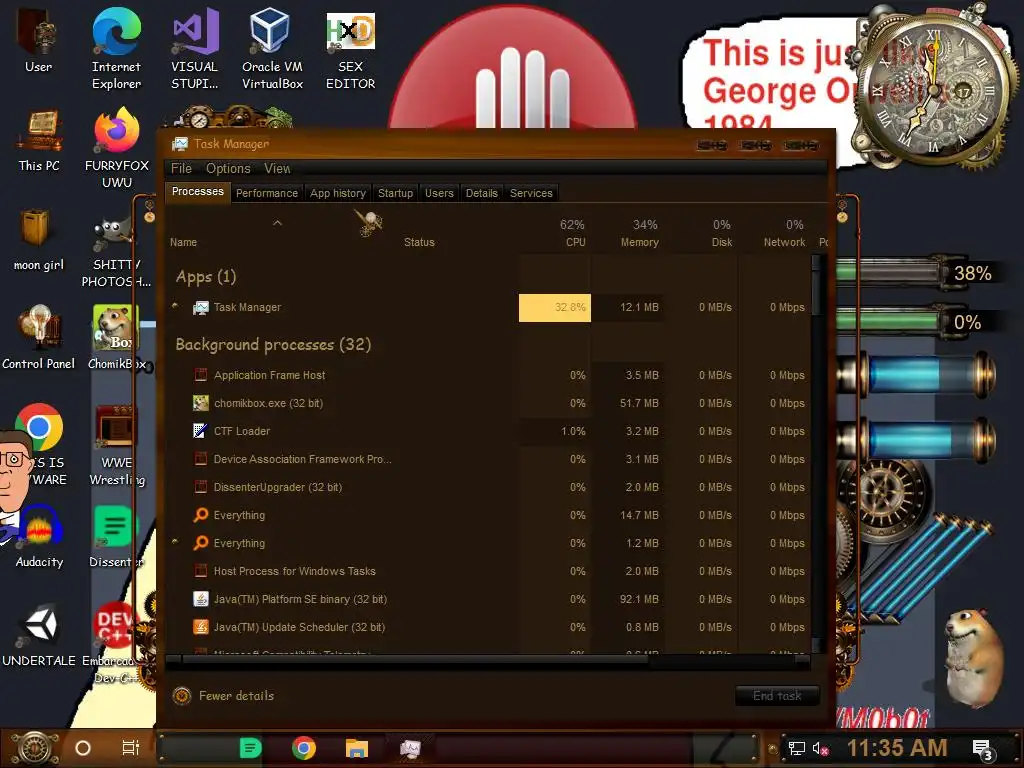The height and width of the screenshot is (768, 1024).
Task: Select Task Manager taskbar button
Action: point(410,748)
